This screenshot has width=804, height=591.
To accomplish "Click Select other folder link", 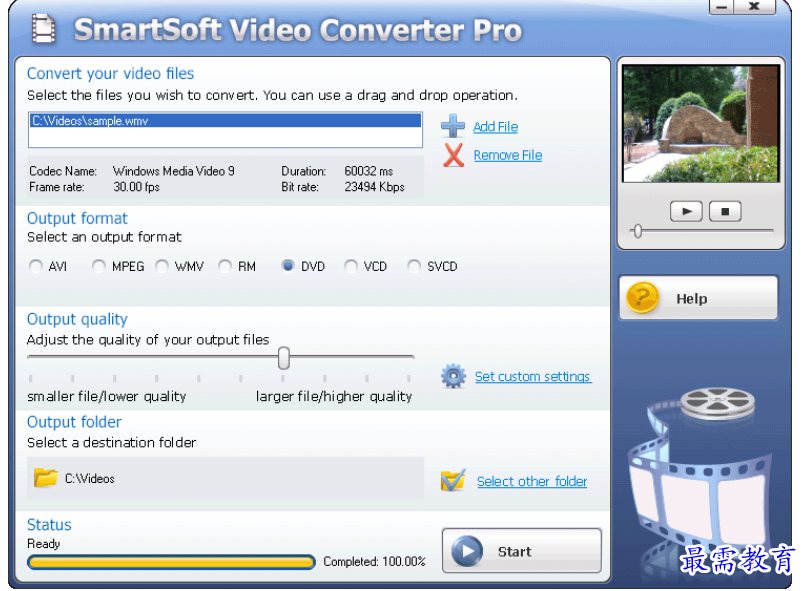I will 532,481.
